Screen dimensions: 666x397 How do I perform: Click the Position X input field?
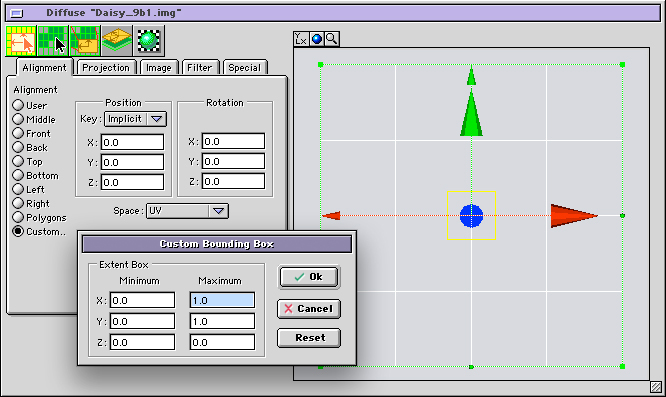click(132, 142)
